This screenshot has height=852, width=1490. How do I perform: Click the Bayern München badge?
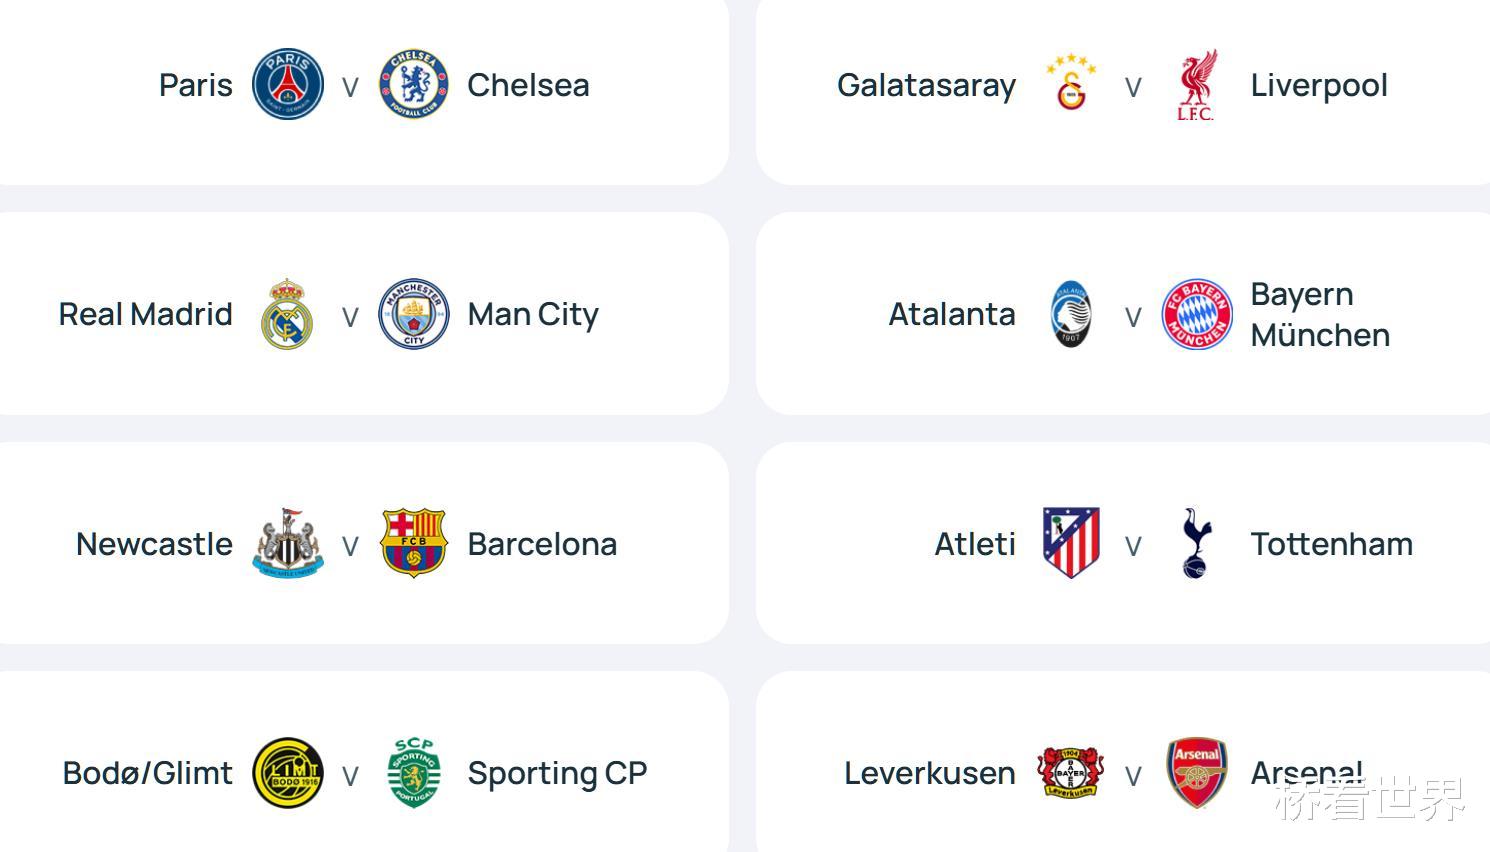pyautogui.click(x=1196, y=314)
